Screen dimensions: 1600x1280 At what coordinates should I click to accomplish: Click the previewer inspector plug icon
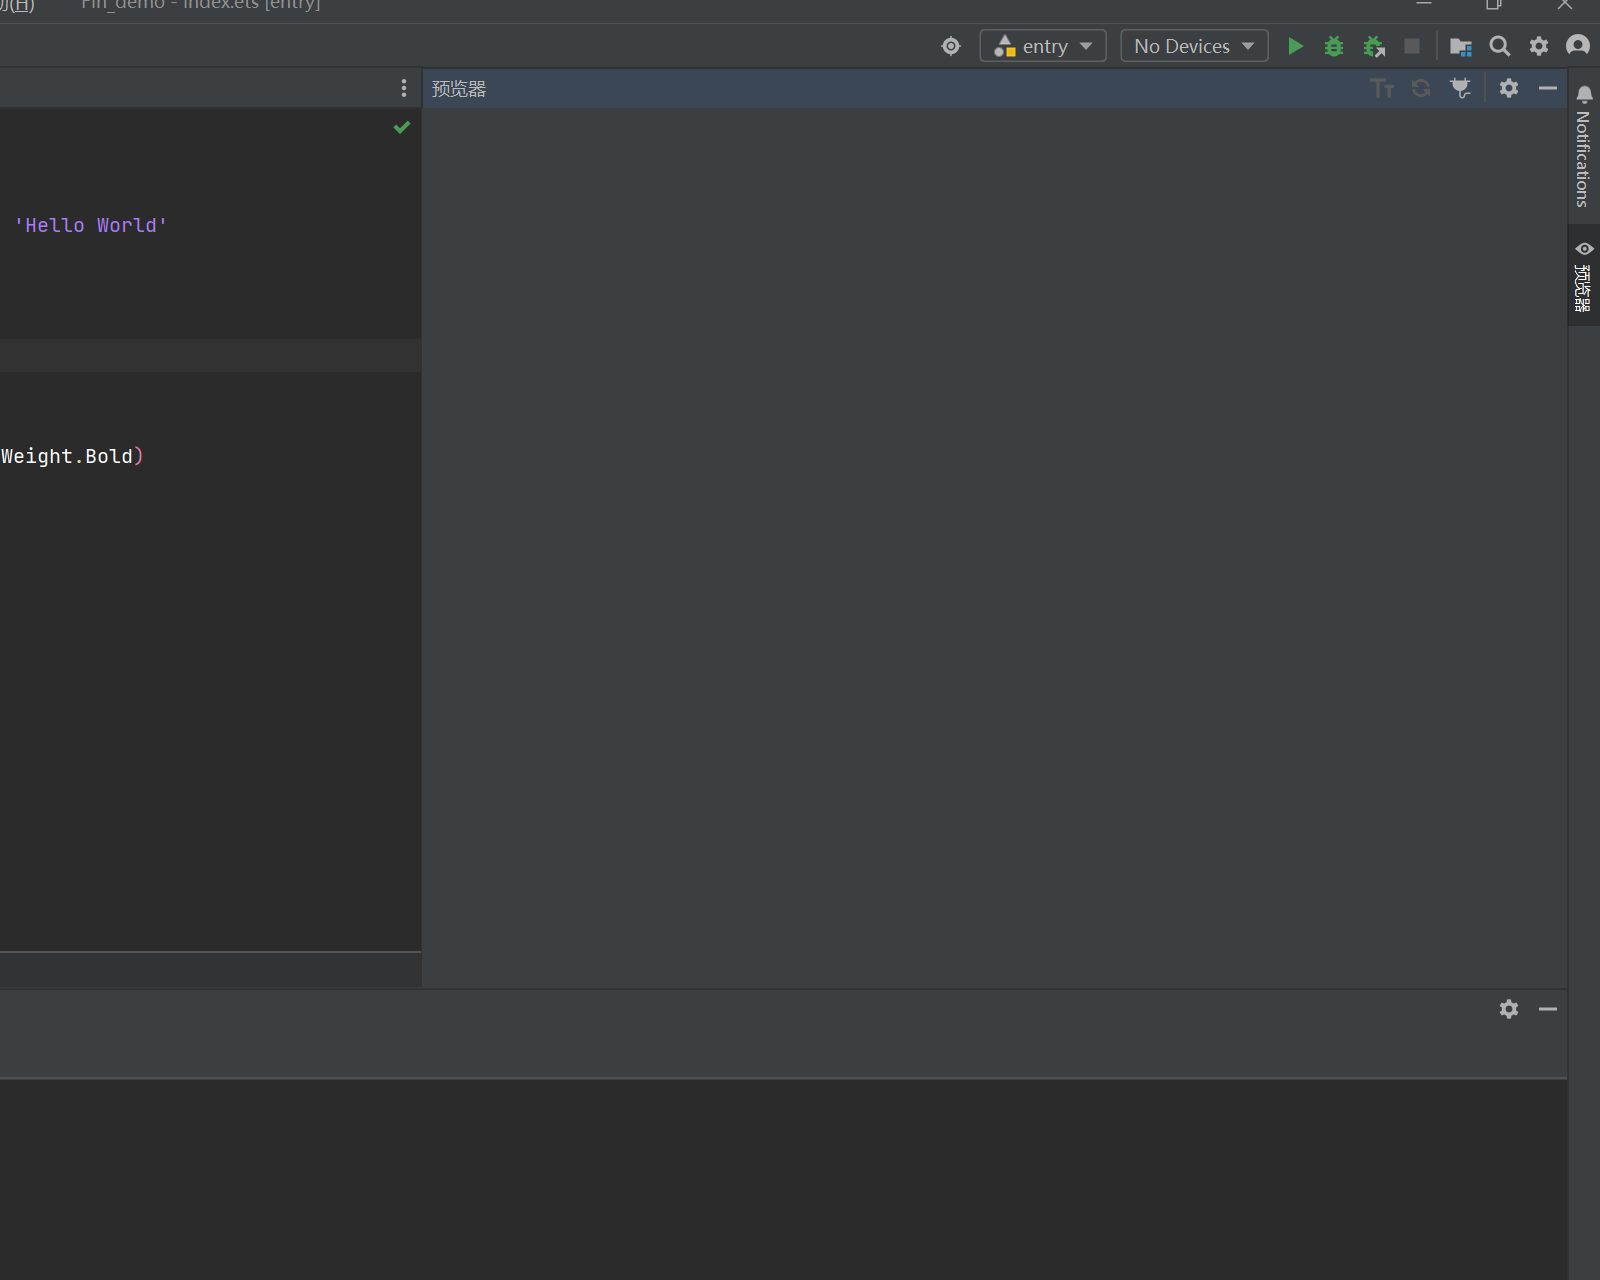tap(1461, 88)
